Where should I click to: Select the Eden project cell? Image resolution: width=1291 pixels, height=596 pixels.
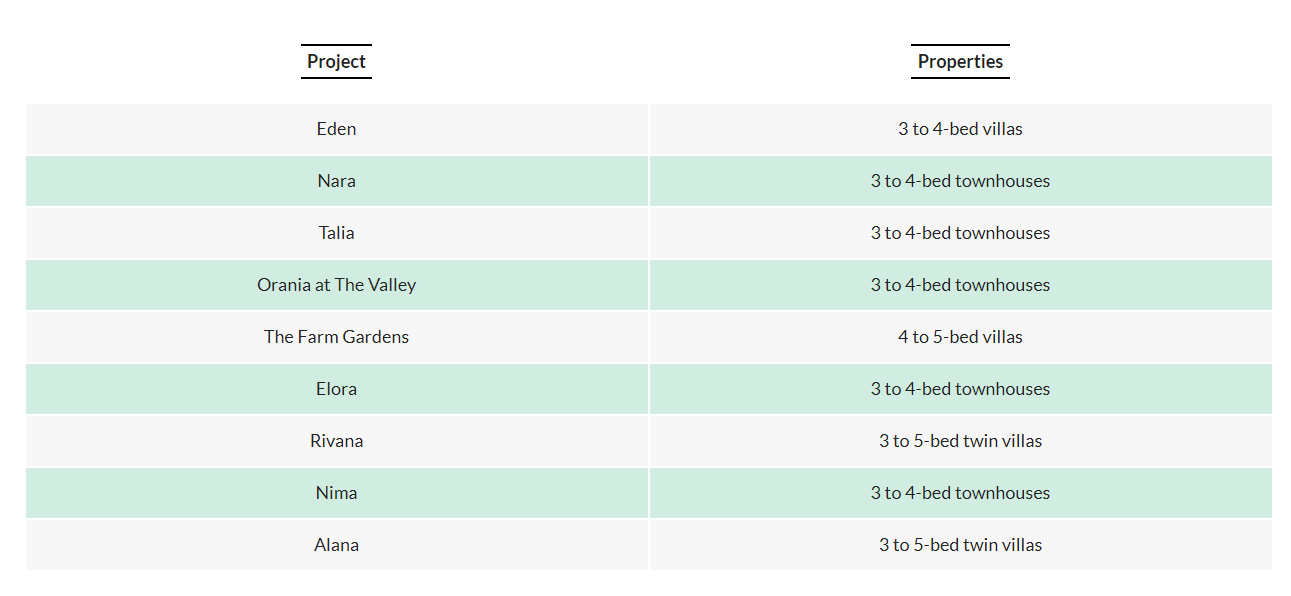tap(336, 129)
